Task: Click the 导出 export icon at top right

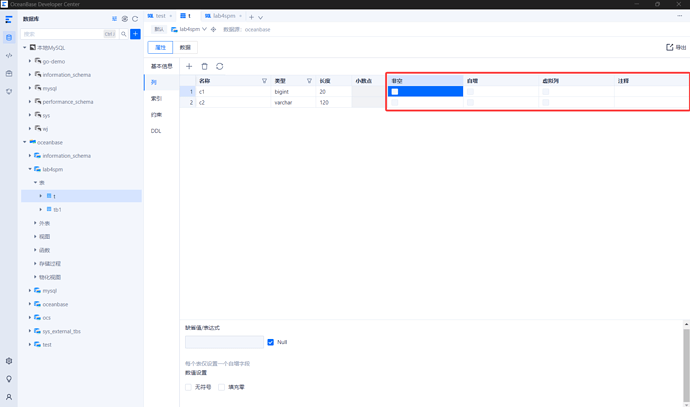Action: pos(676,47)
